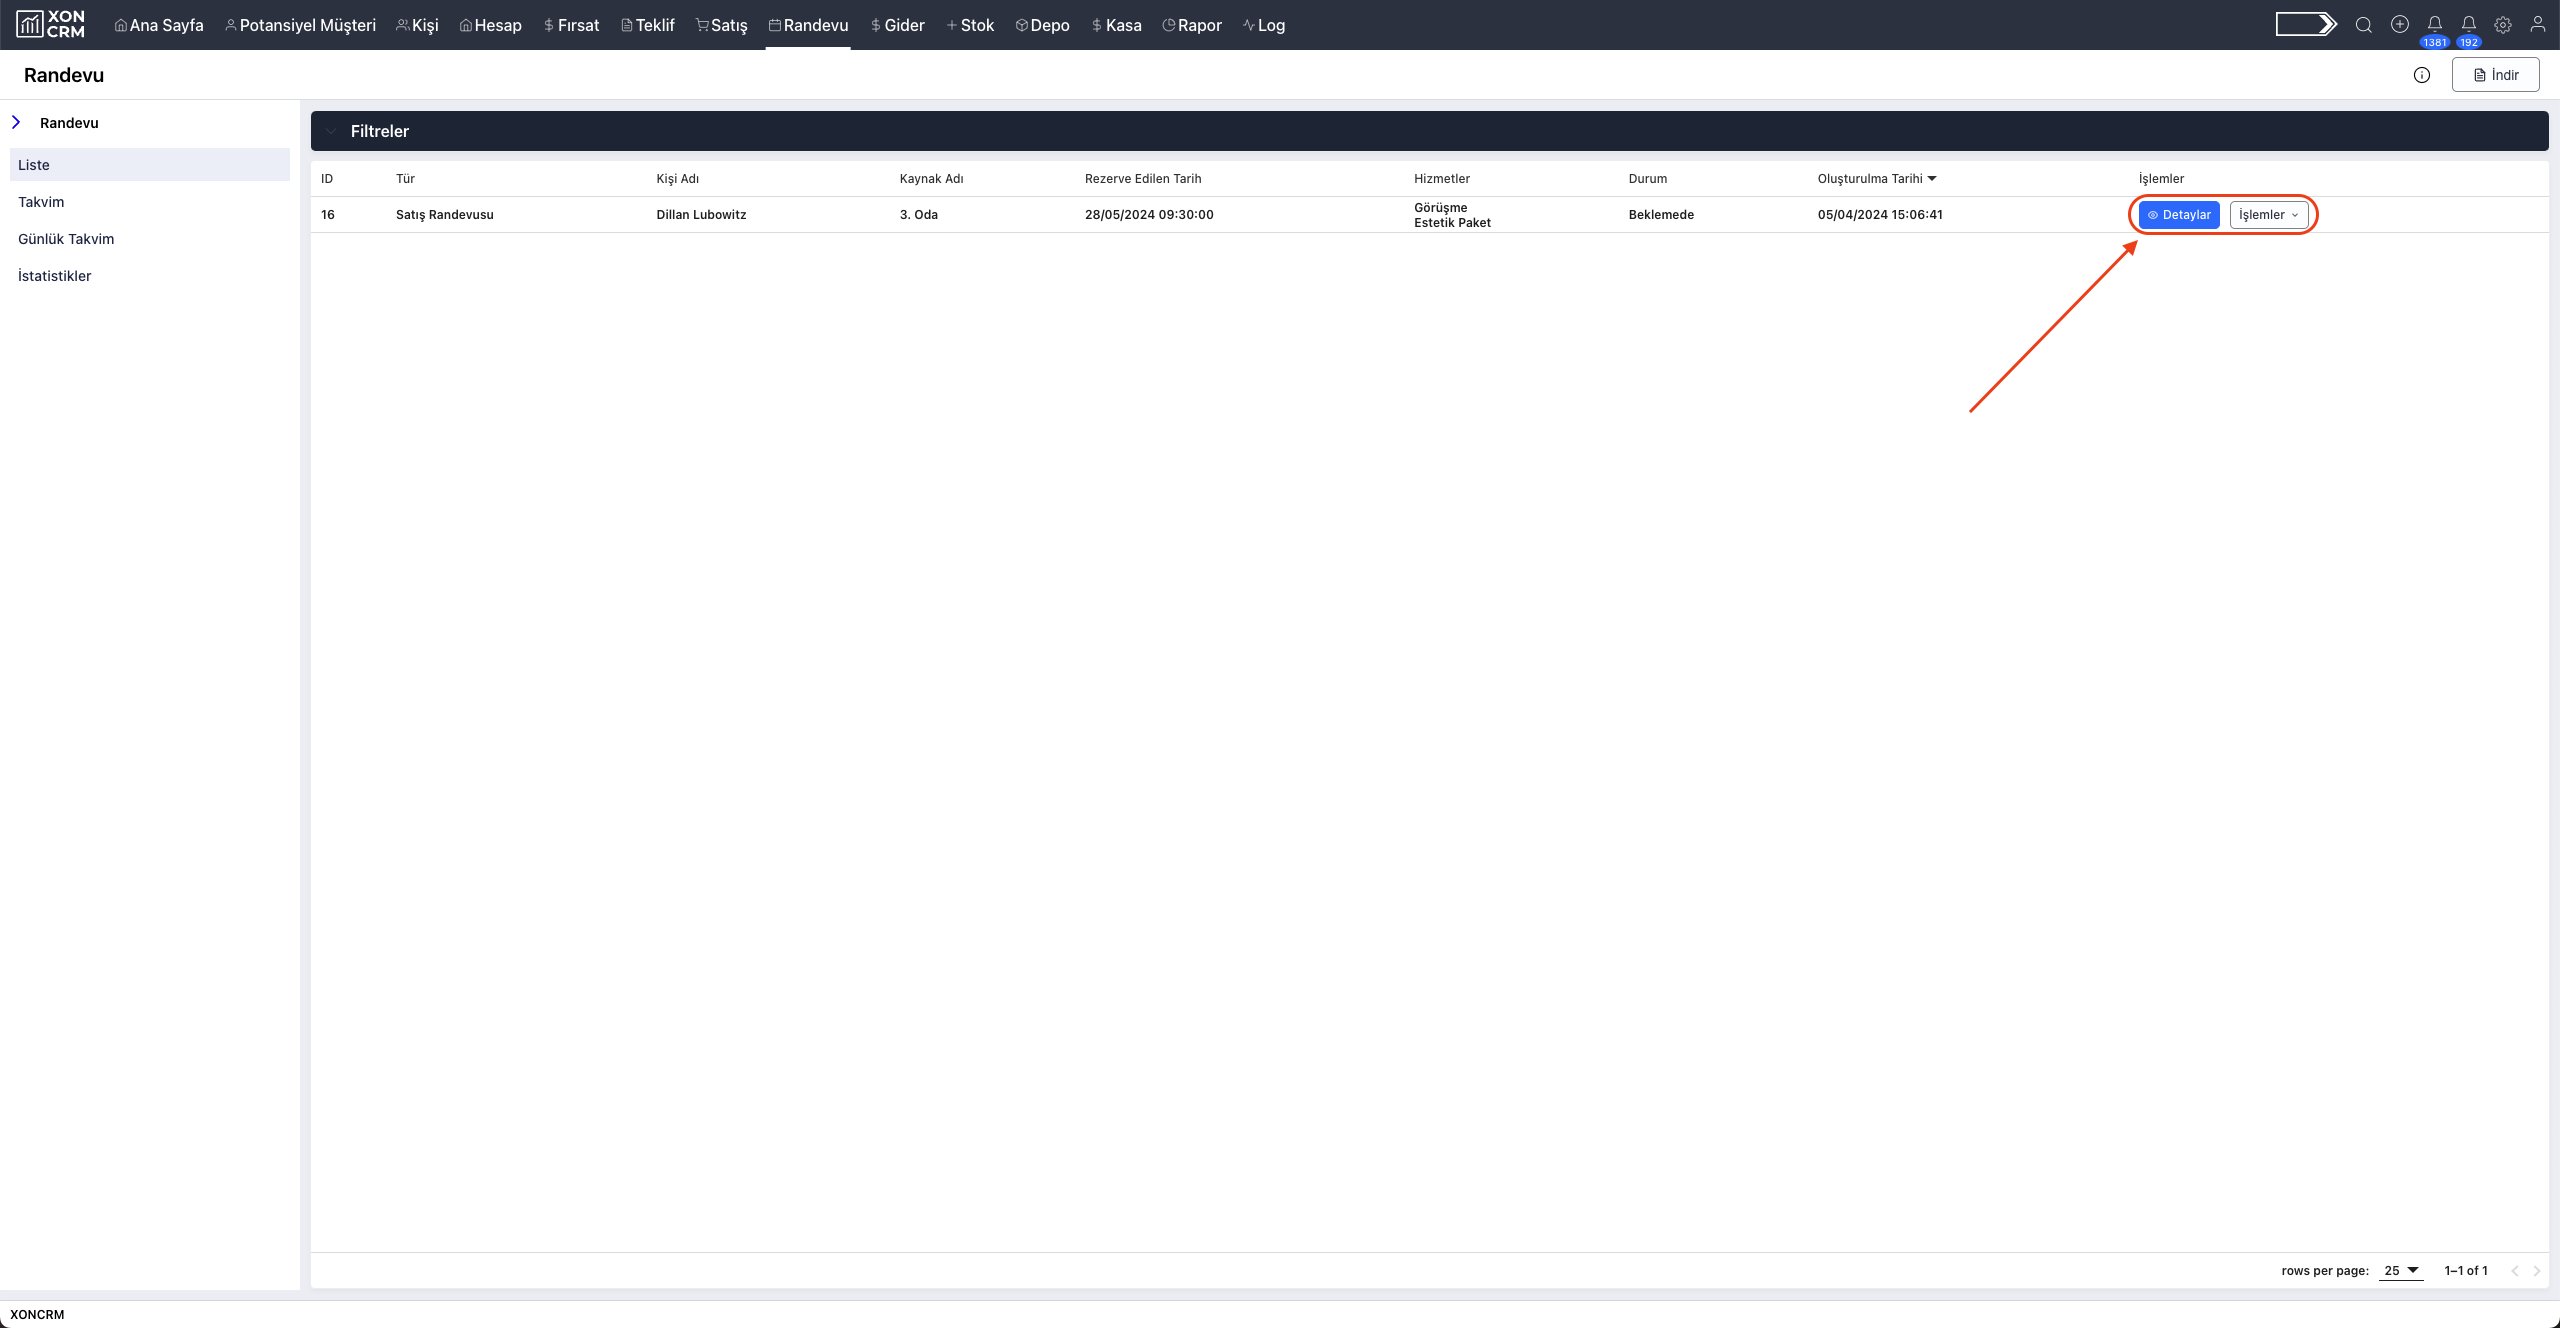This screenshot has width=2560, height=1328.
Task: Click the İndir download button
Action: (x=2495, y=75)
